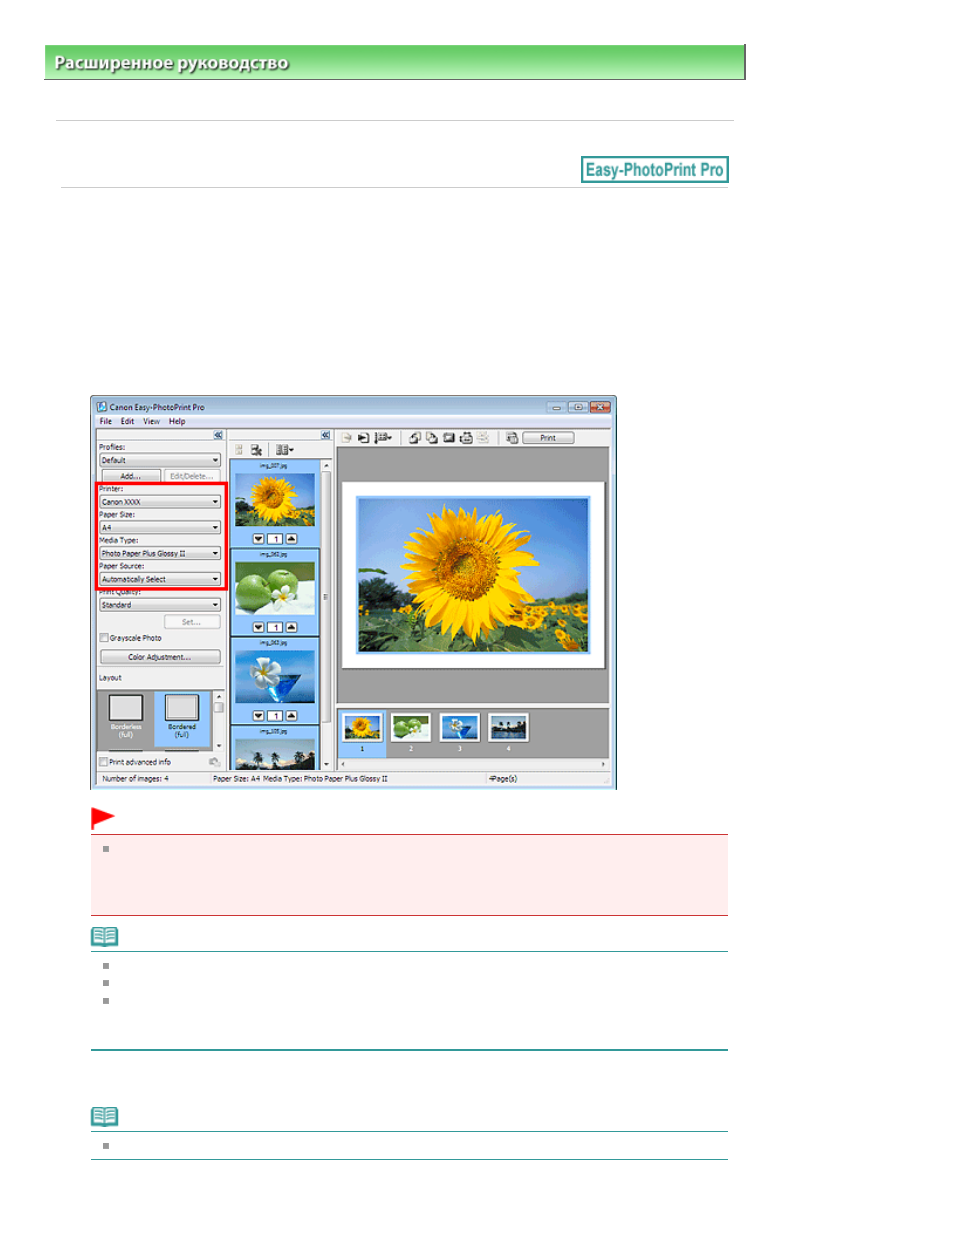Increase copies for the sunflower image
This screenshot has width=954, height=1235.
coord(291,539)
